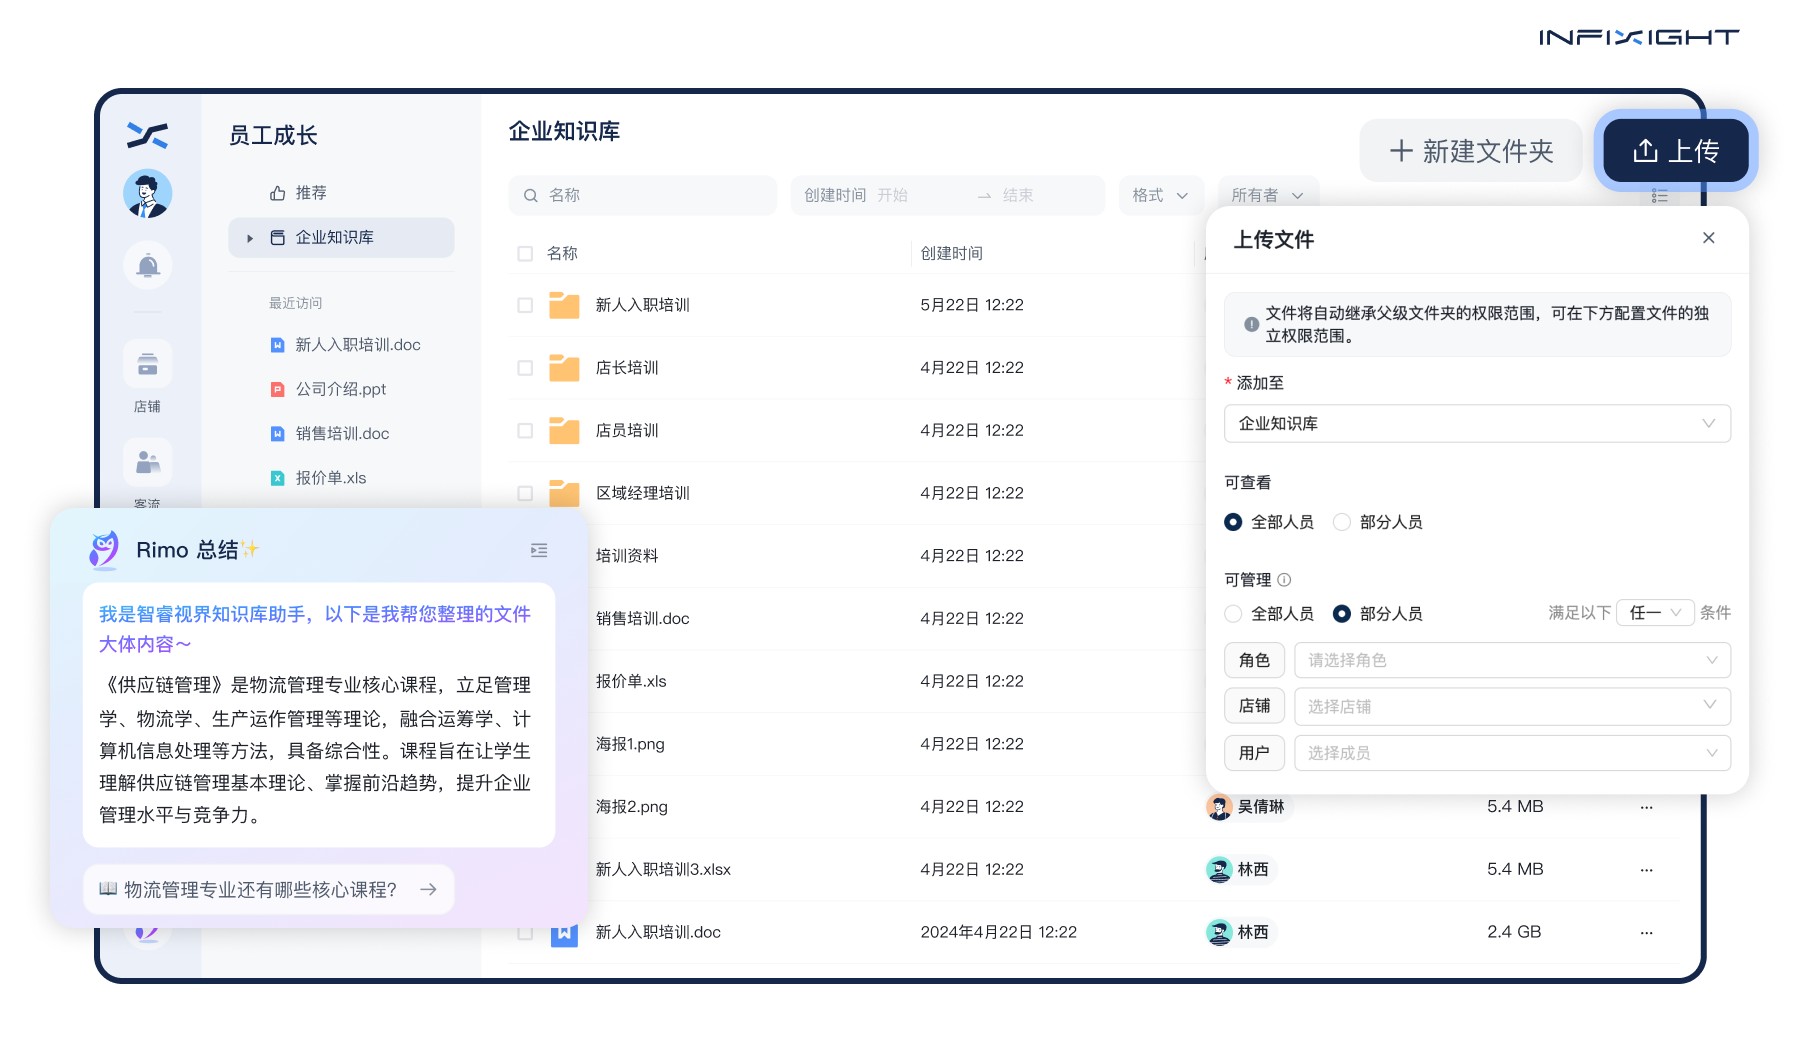Select 部分人员 under 可查看
The height and width of the screenshot is (1040, 1800).
click(x=1342, y=522)
